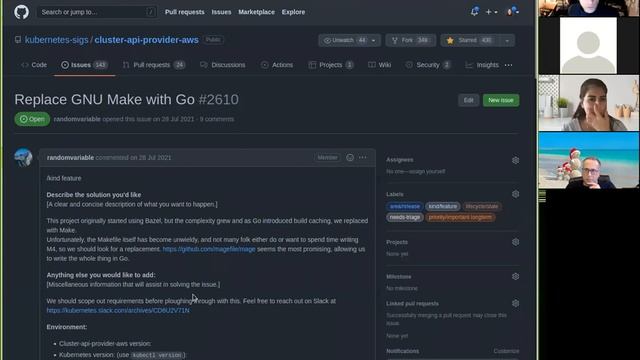Screen dimensions: 640x360
Task: Open the notifications bell
Action: pos(474,11)
